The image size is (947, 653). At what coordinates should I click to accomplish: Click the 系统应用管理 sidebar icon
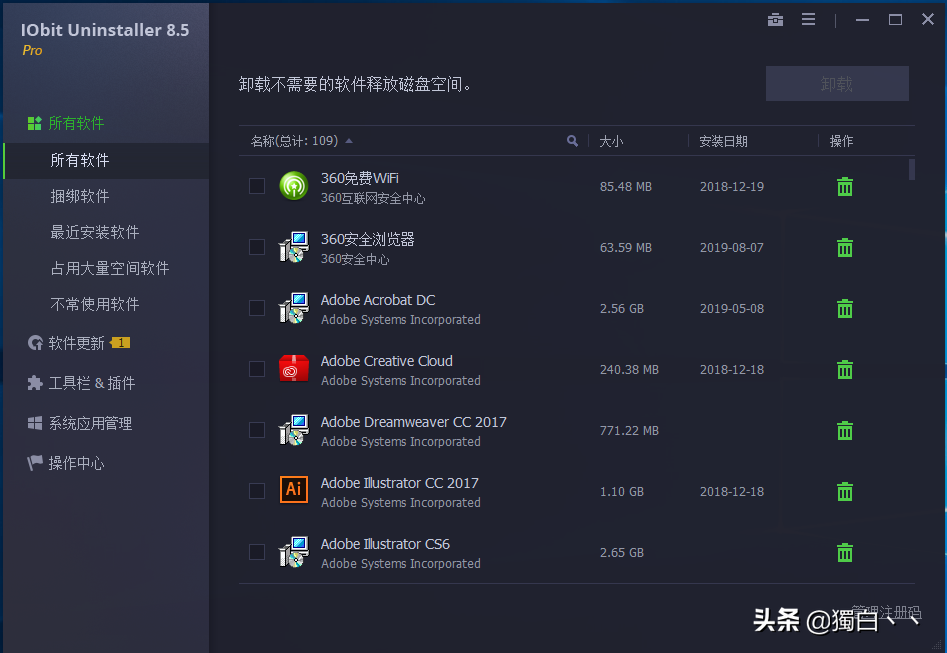point(34,423)
